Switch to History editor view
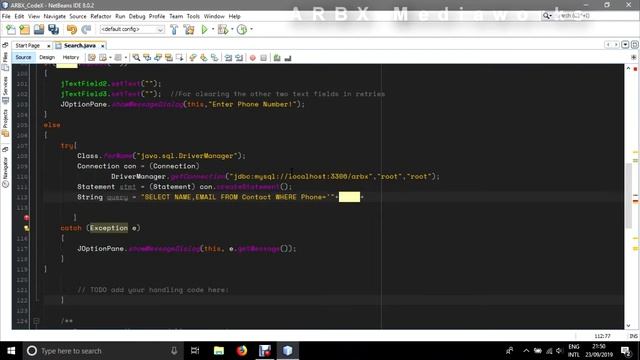 pyautogui.click(x=71, y=58)
